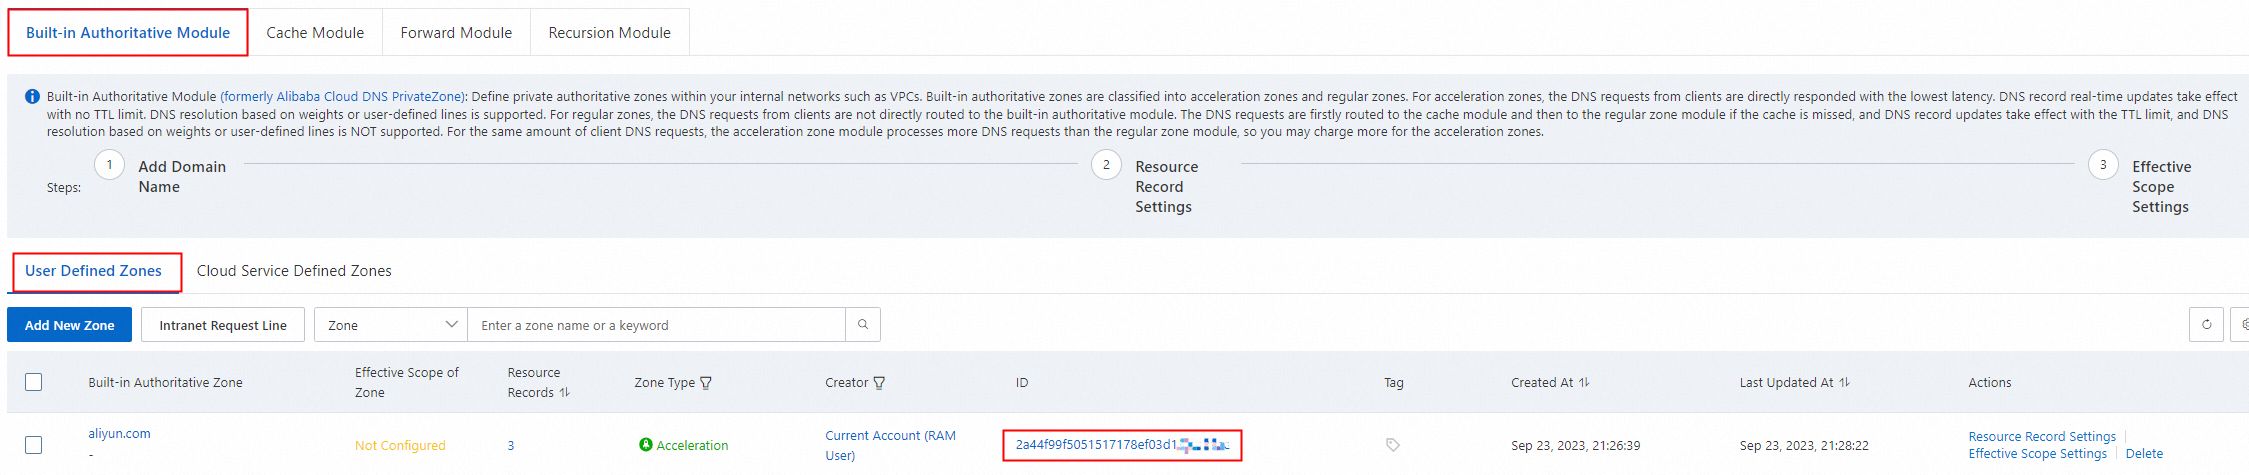The image size is (2249, 475).
Task: Click the tag icon in aliyun.com row
Action: point(1393,445)
